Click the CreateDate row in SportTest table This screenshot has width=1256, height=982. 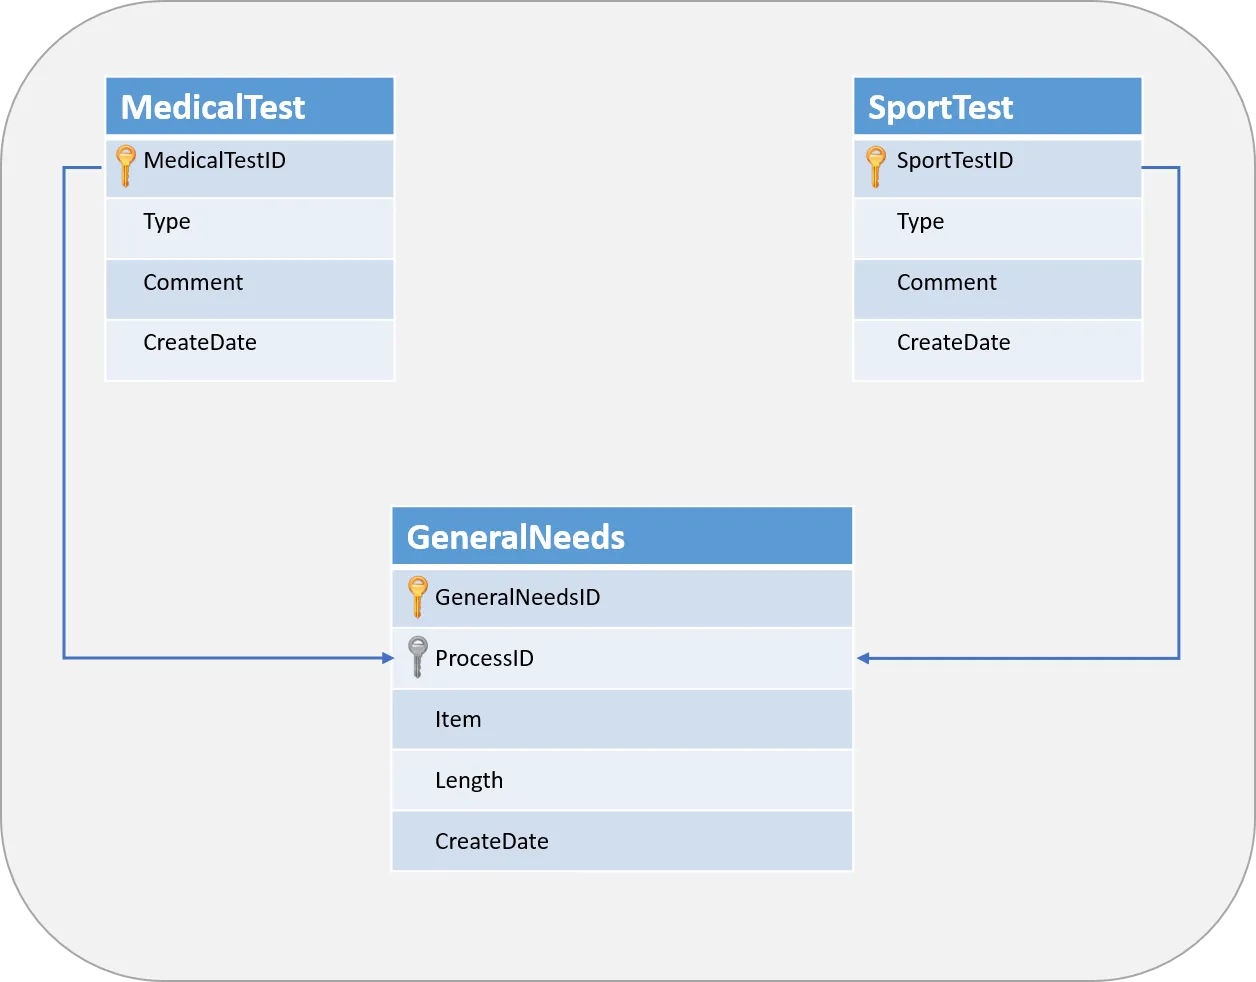pos(997,344)
